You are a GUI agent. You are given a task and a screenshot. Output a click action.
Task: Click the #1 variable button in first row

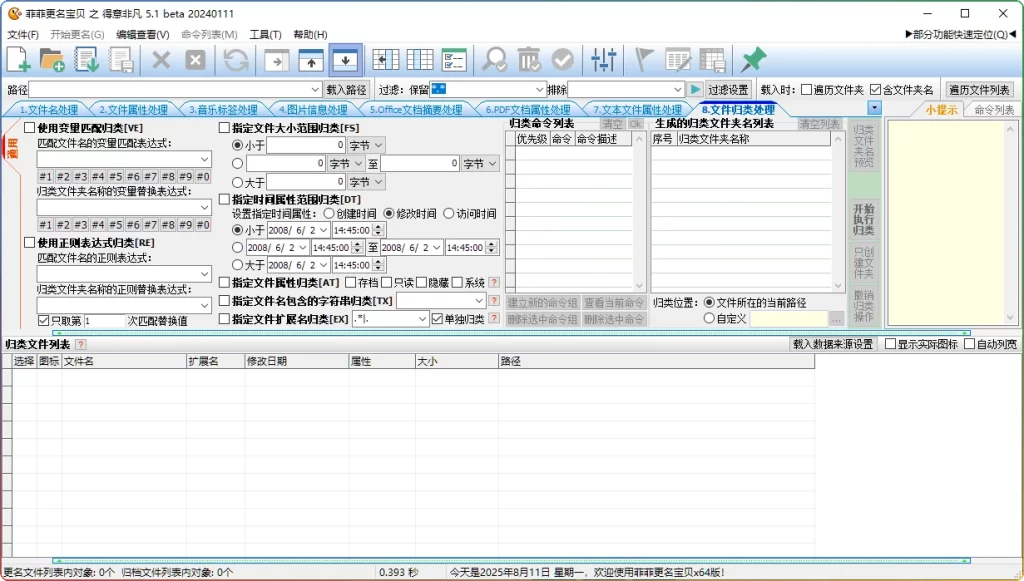point(45,176)
